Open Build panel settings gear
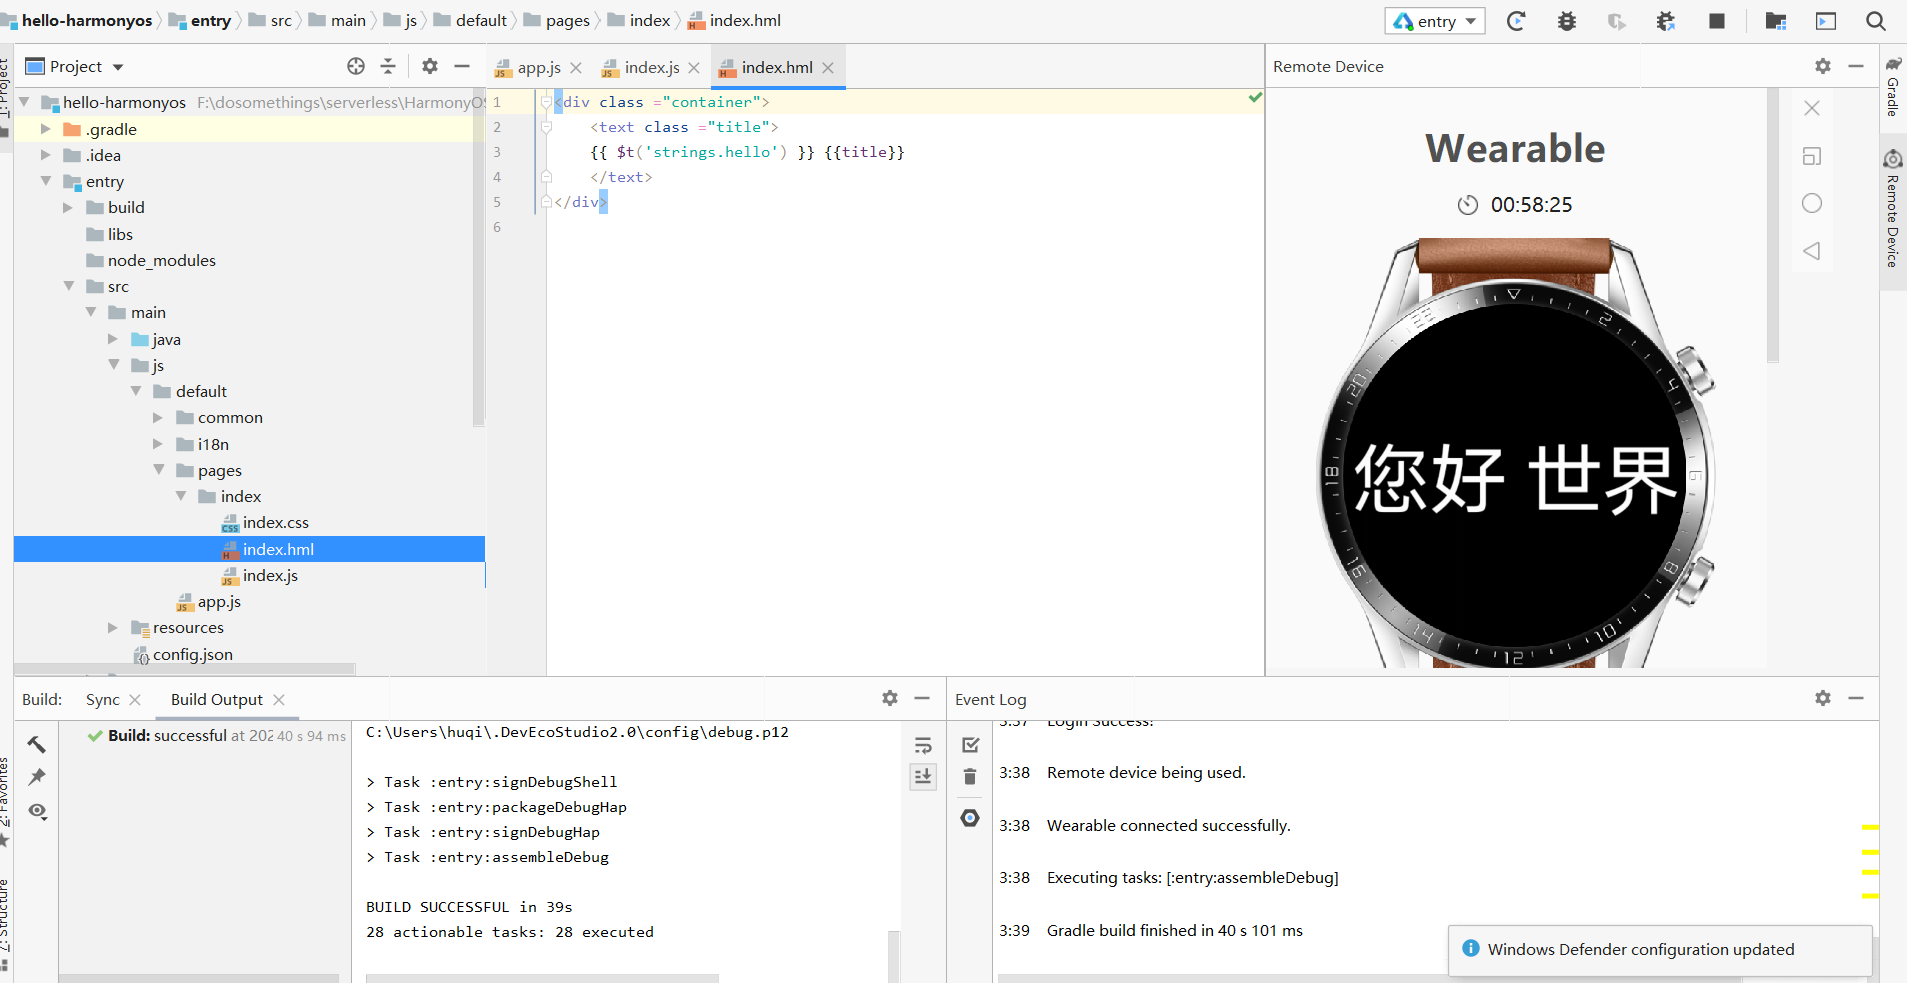 click(x=890, y=698)
